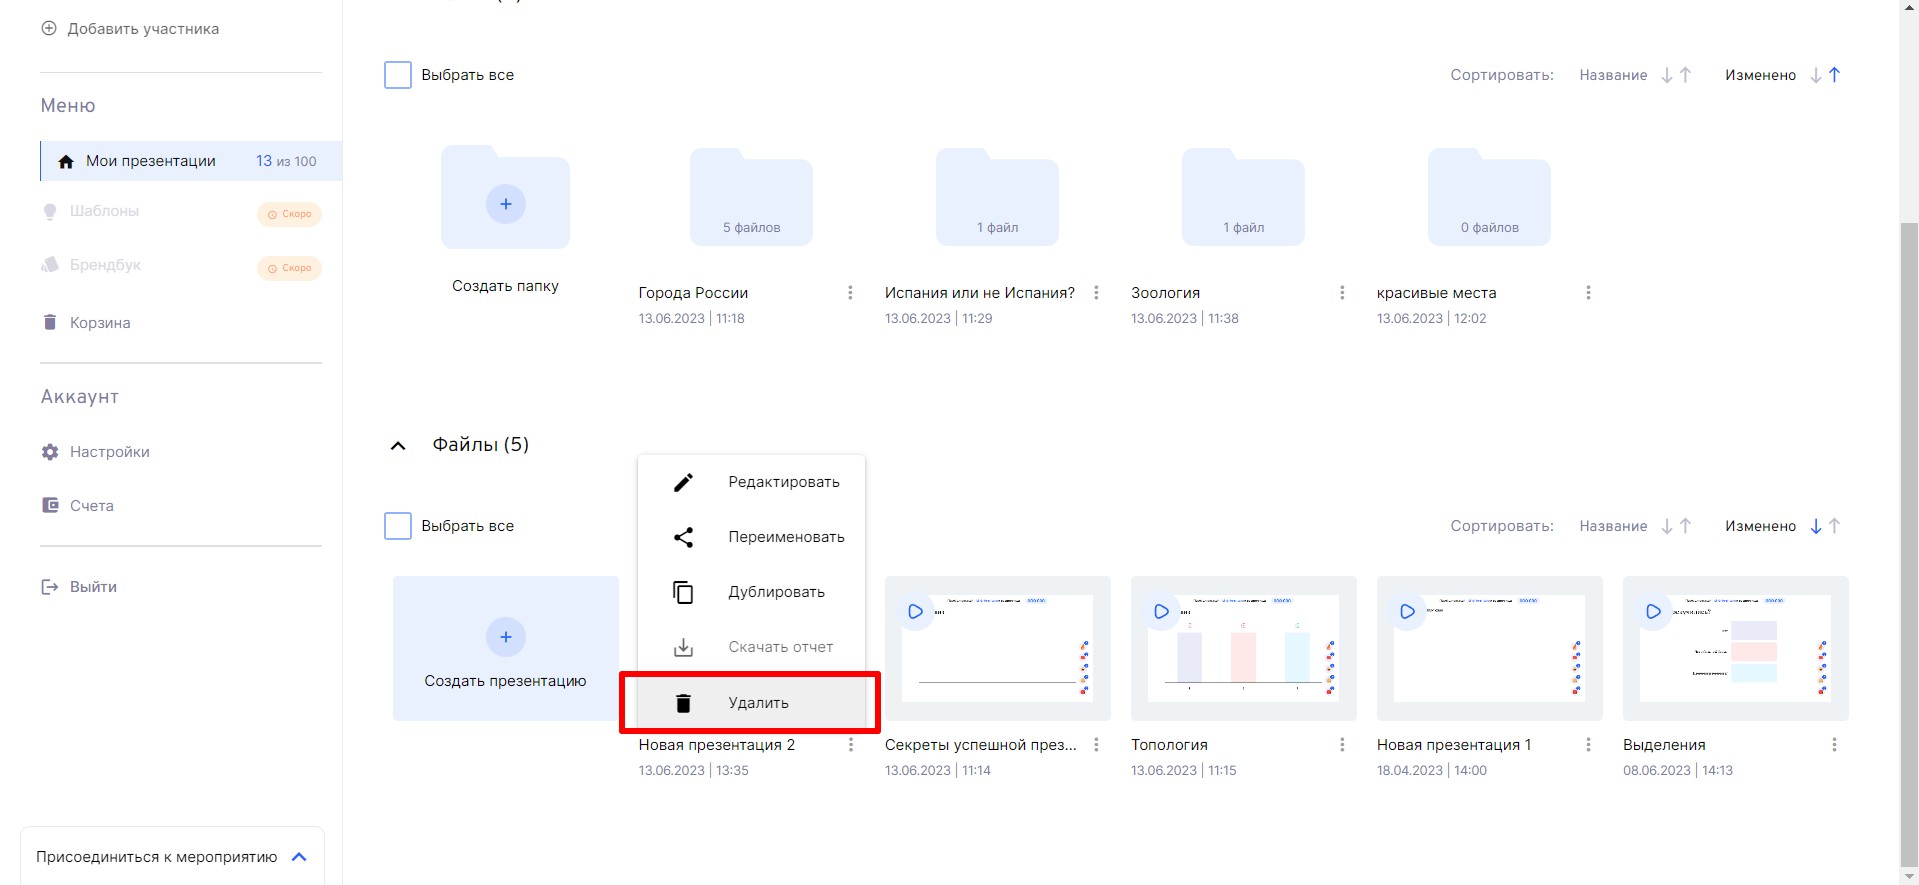Sort folders by Название
The width and height of the screenshot is (1919, 885).
(x=1613, y=75)
